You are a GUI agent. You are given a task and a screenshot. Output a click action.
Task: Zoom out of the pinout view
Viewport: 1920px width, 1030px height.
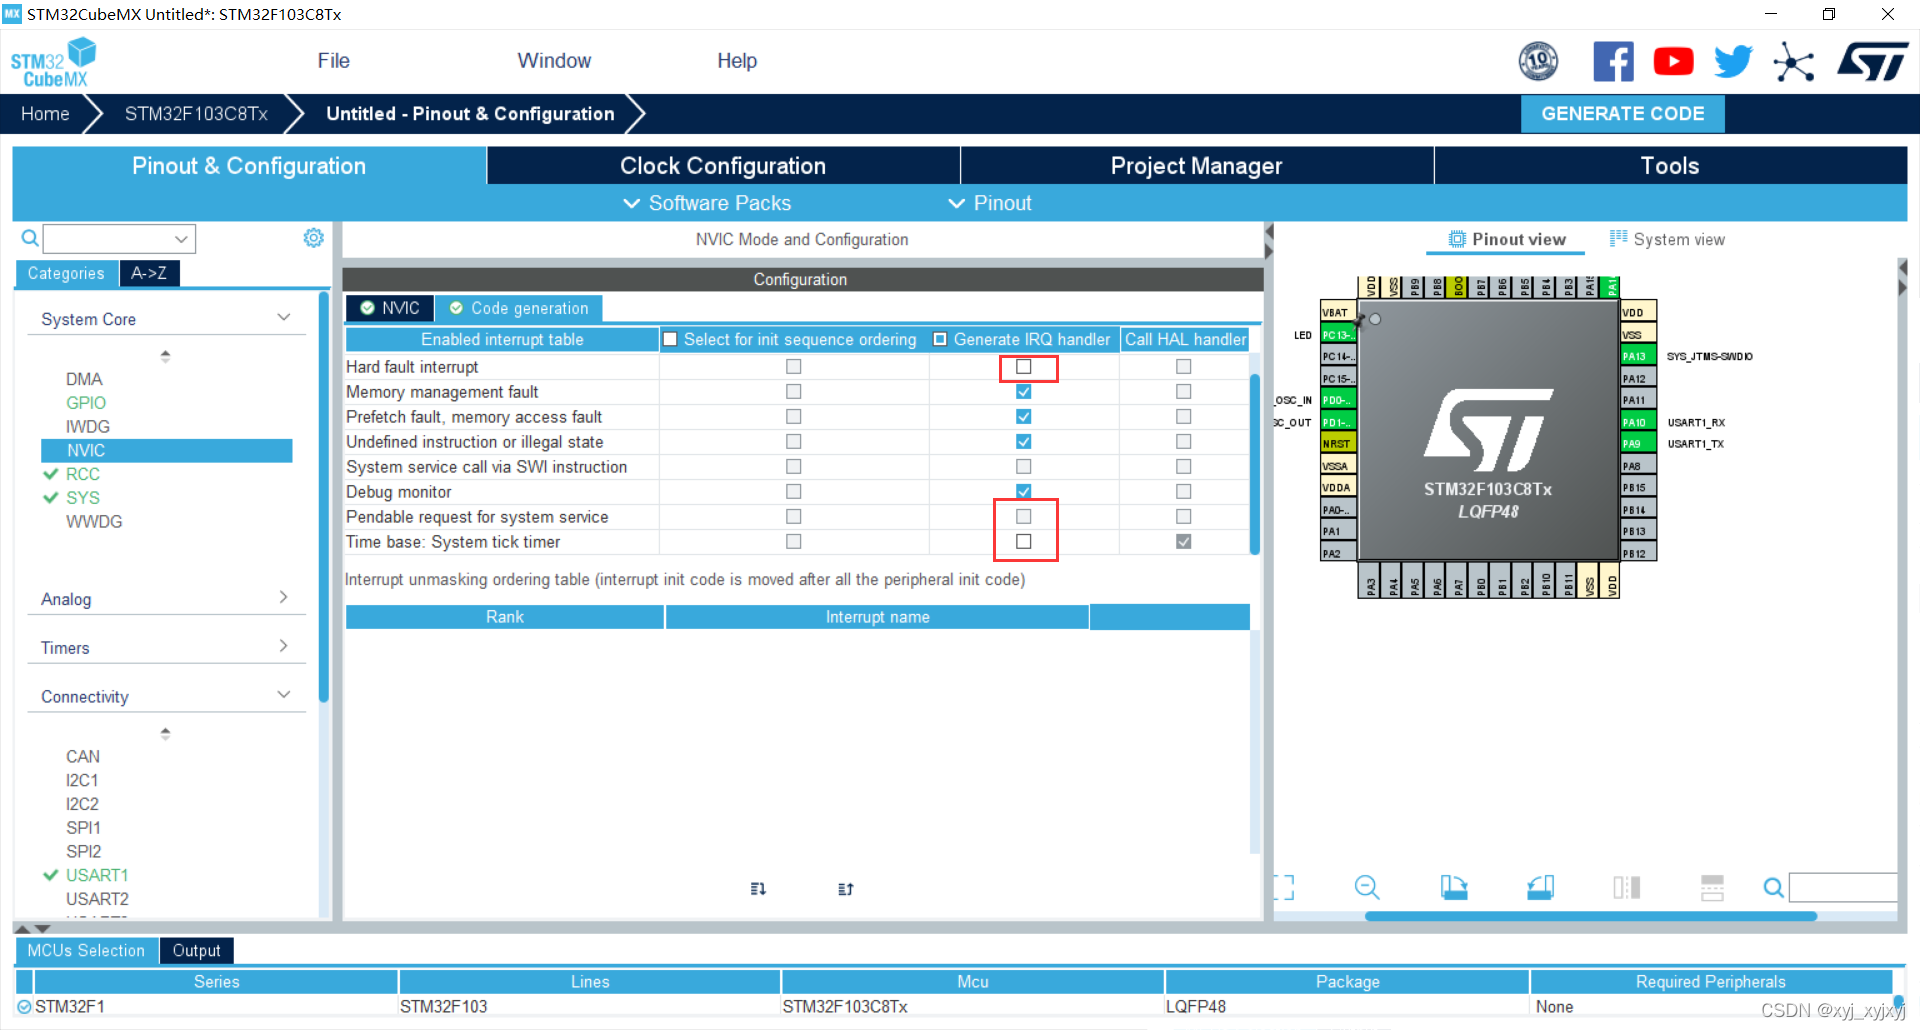pyautogui.click(x=1366, y=887)
